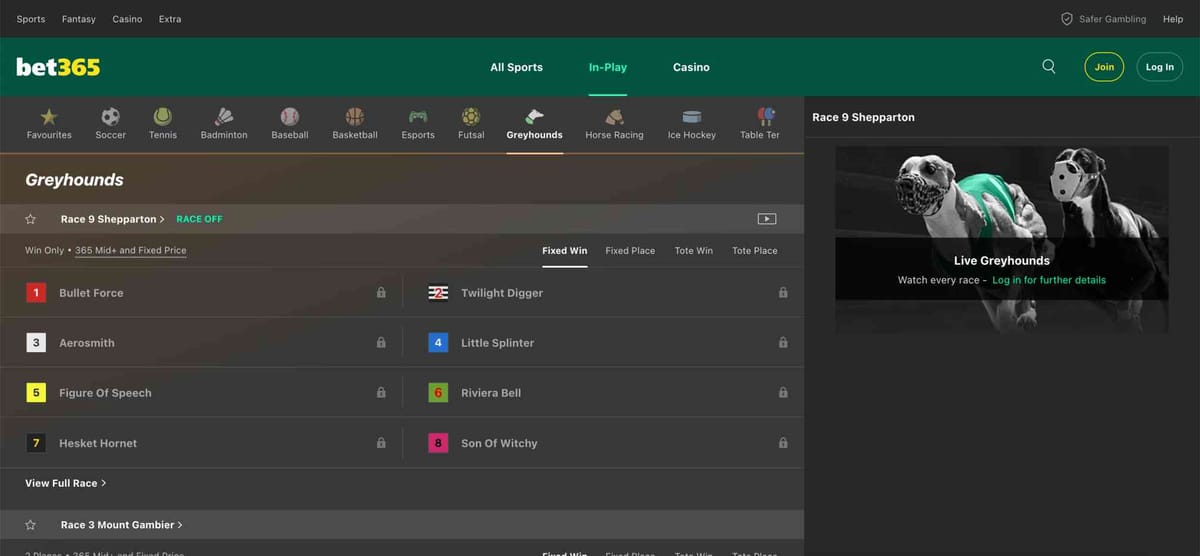Select runner Aerosmith

87,343
